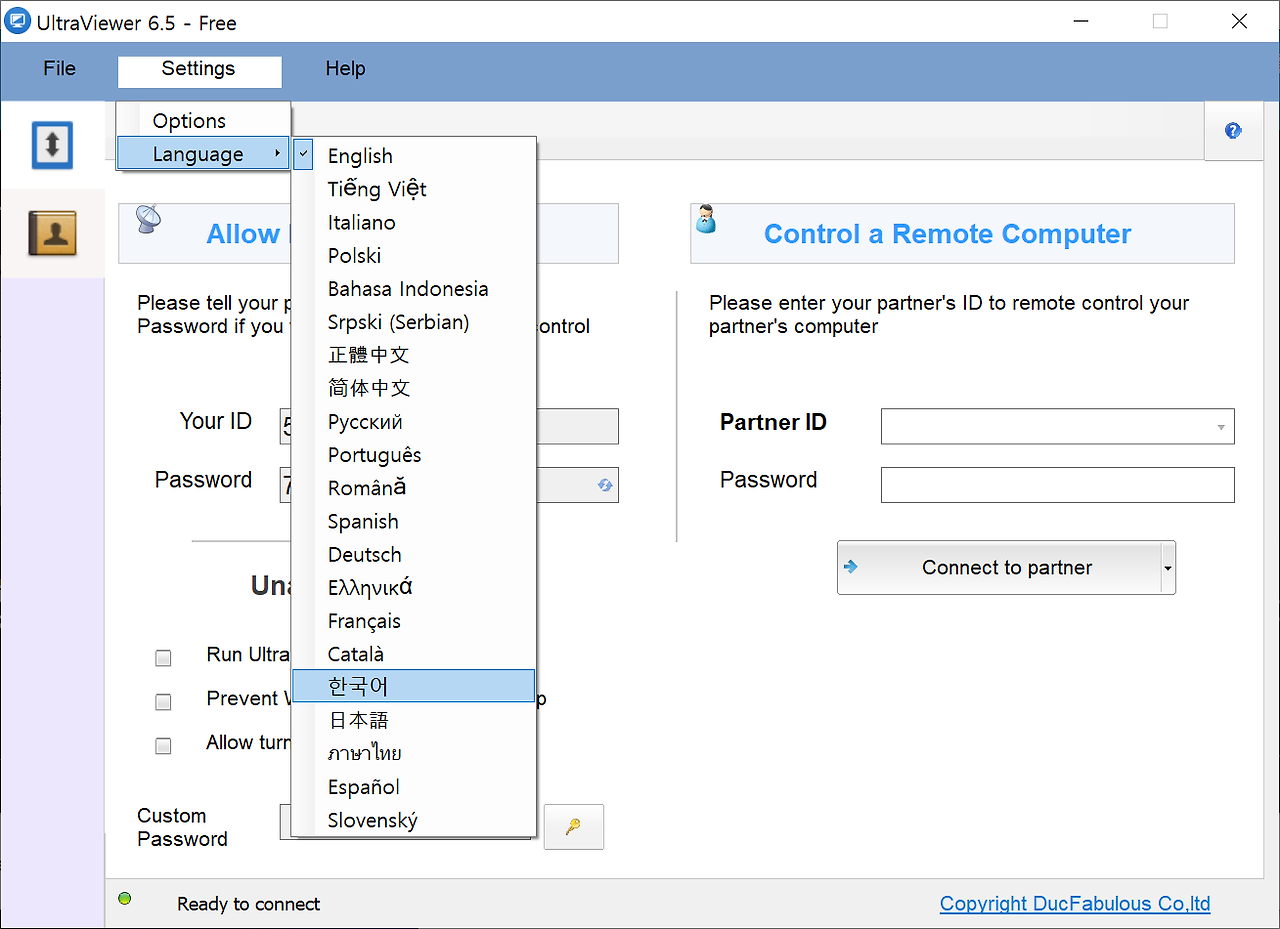Viewport: 1280px width, 929px height.
Task: Click the UltraViewer app icon in title bar
Action: (x=18, y=21)
